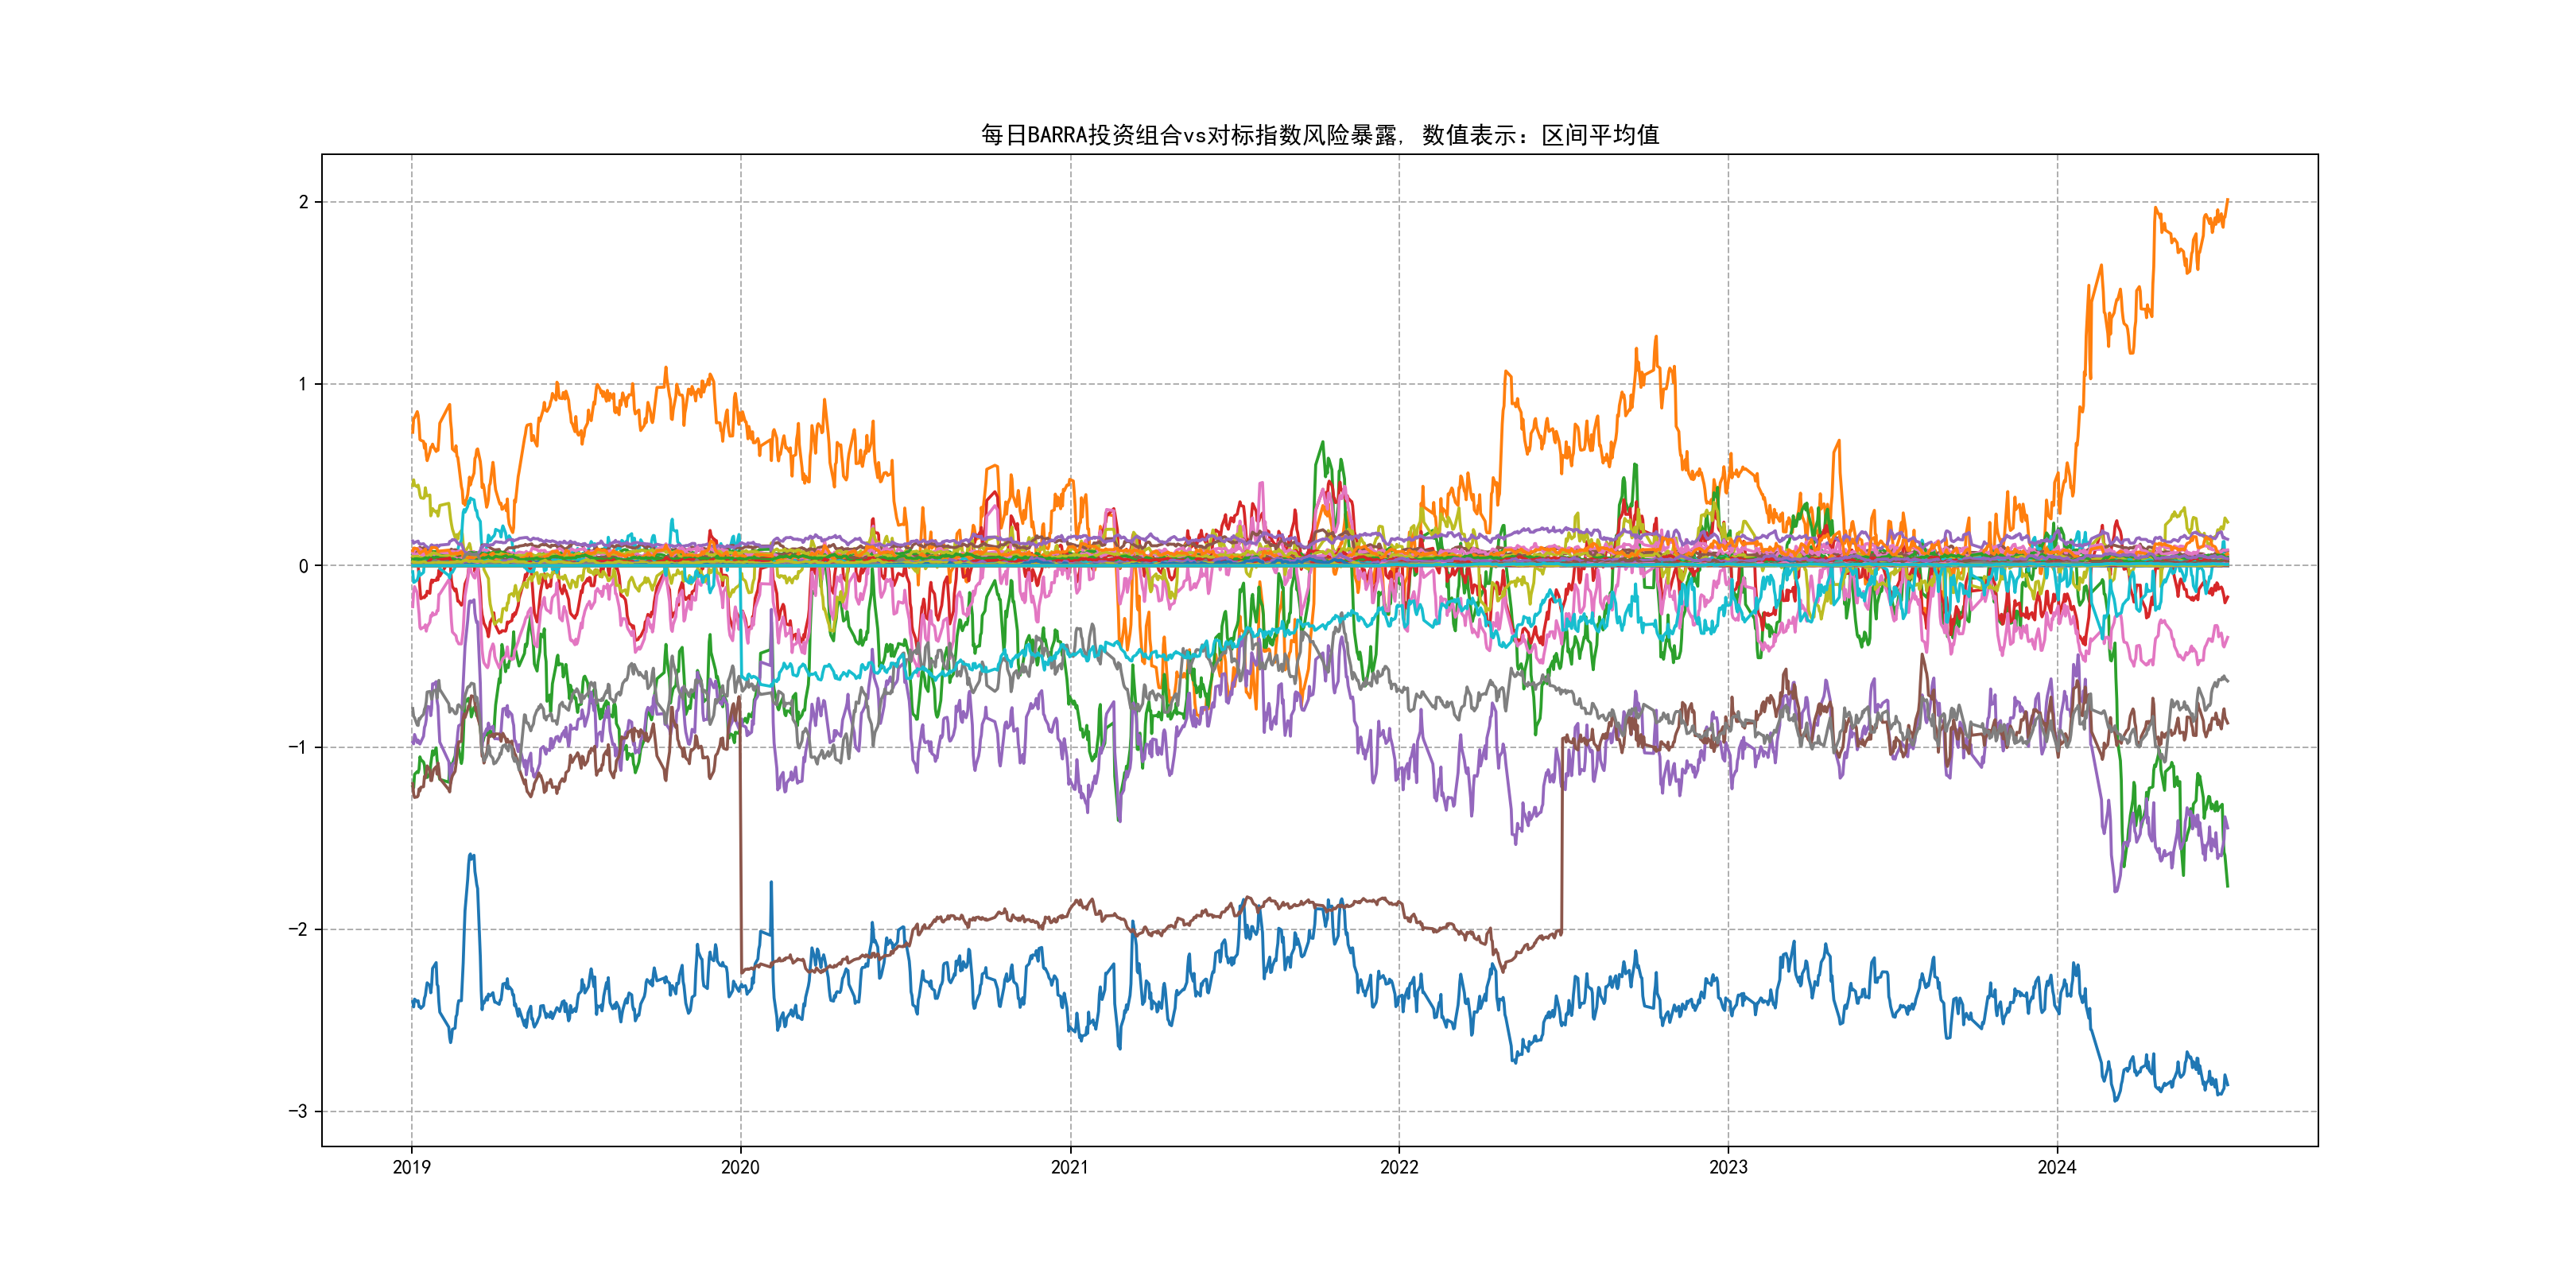Click the blue line's right endpoint
Screen dimensions: 2576x1288
(2227, 1085)
